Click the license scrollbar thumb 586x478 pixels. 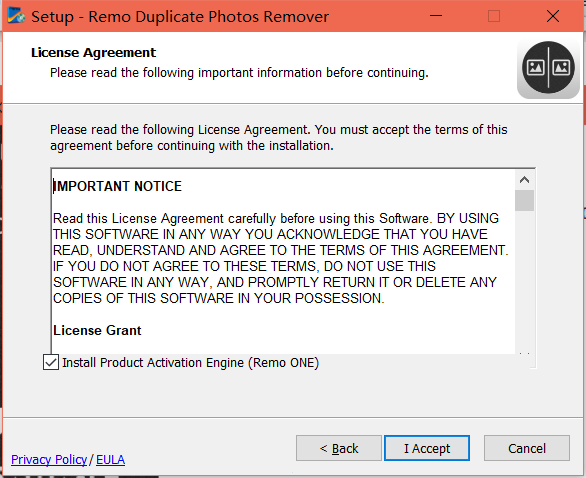coord(524,201)
